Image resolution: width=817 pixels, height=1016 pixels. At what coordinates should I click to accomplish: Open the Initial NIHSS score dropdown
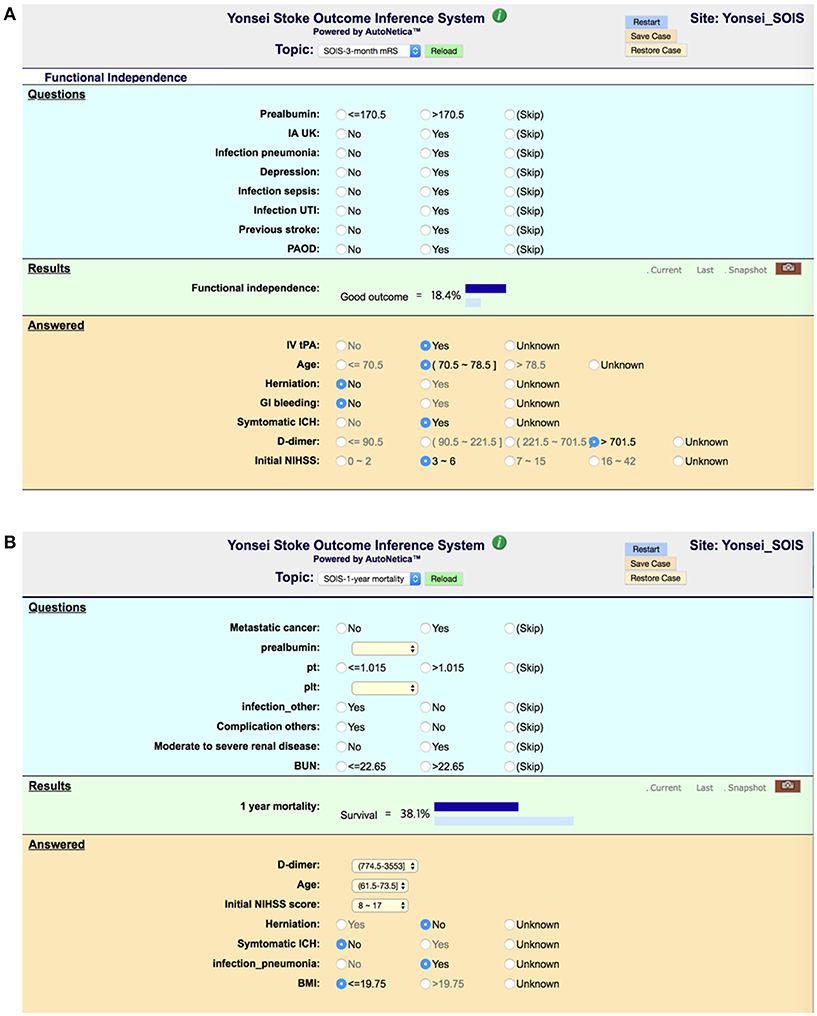coord(380,906)
